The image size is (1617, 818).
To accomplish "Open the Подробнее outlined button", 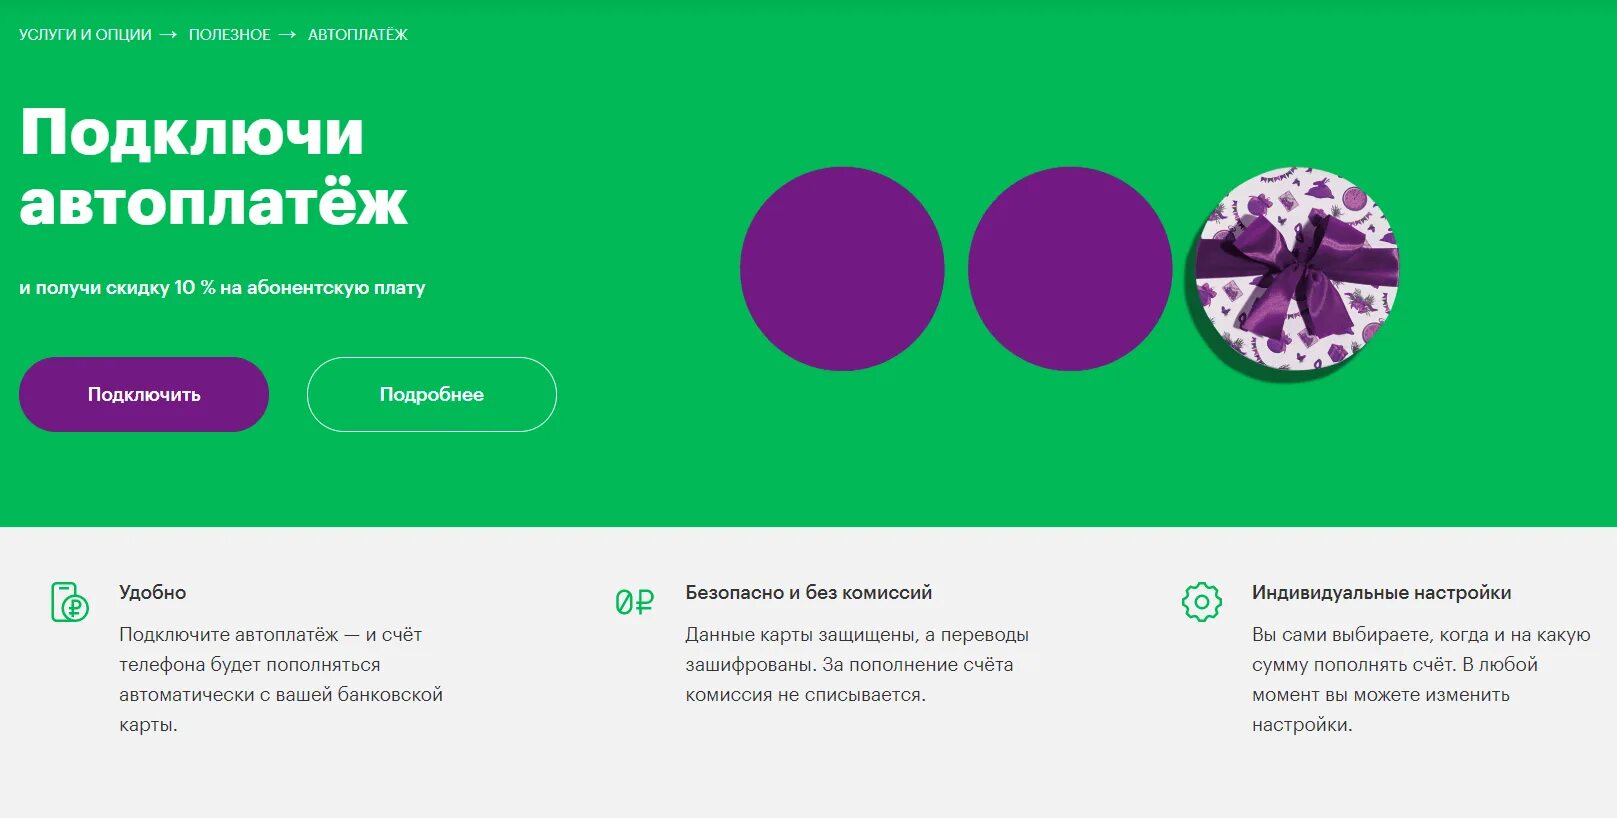I will (432, 394).
